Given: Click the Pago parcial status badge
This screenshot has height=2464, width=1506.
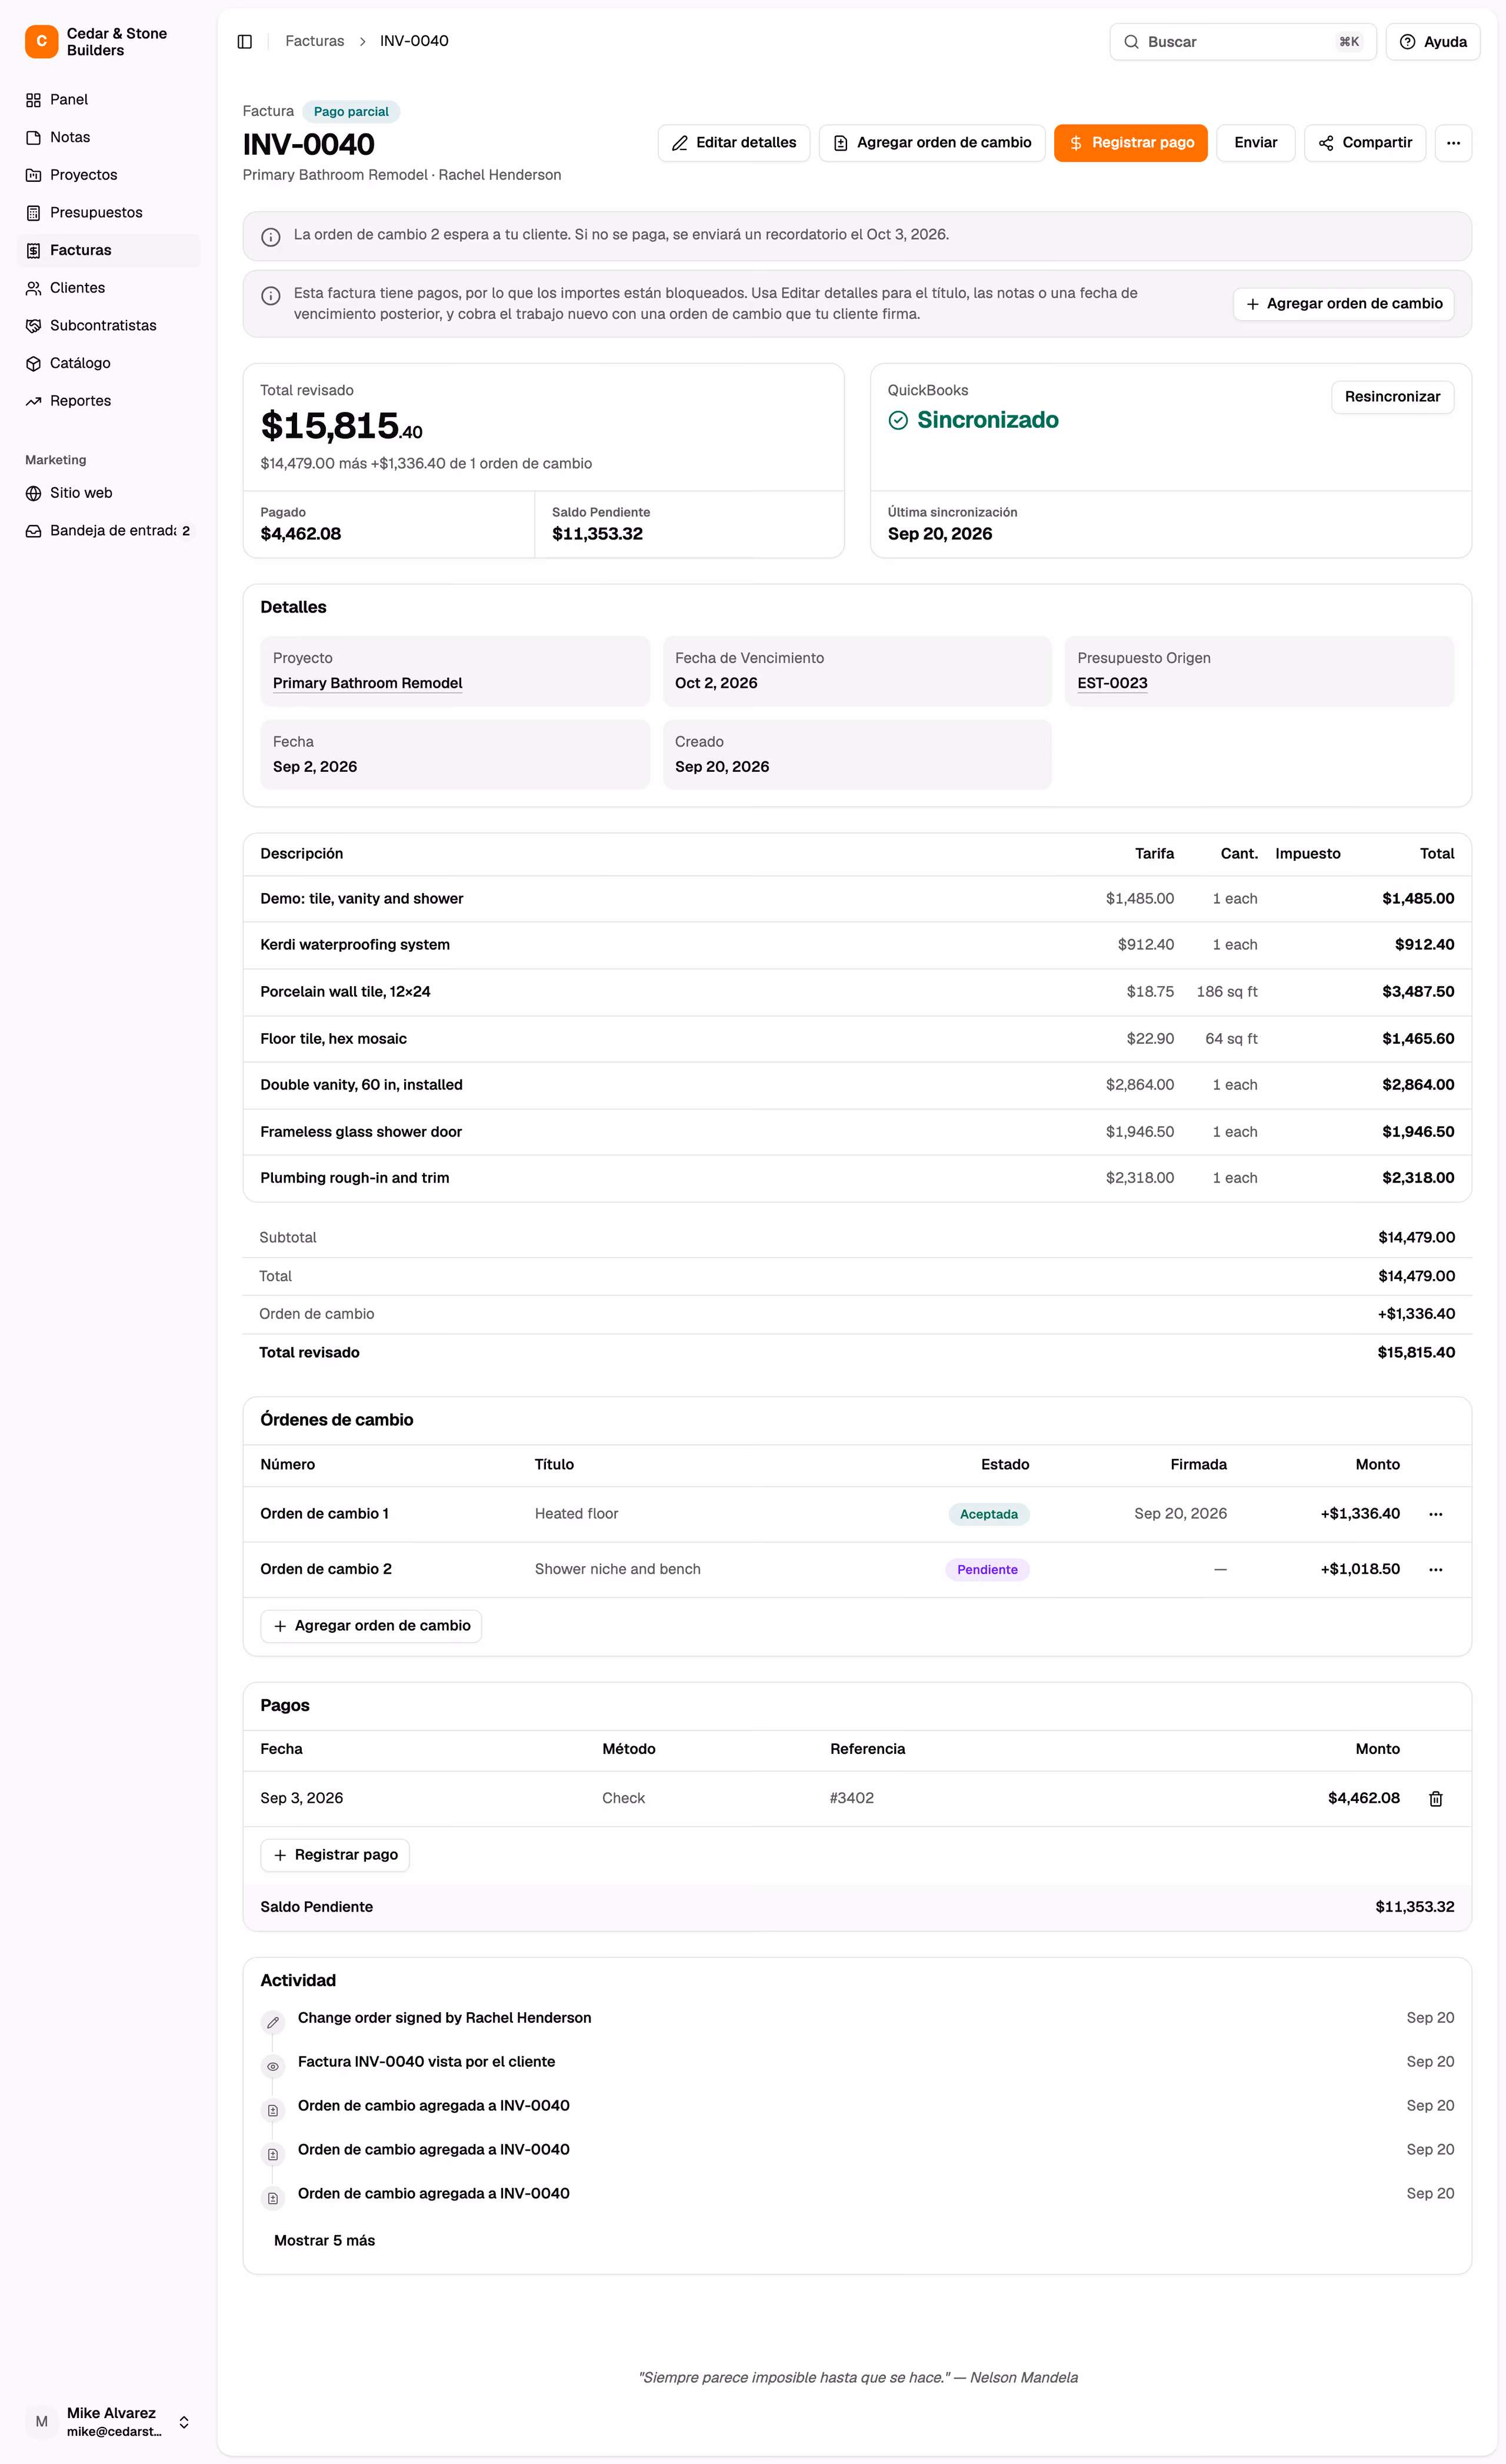Looking at the screenshot, I should [351, 112].
